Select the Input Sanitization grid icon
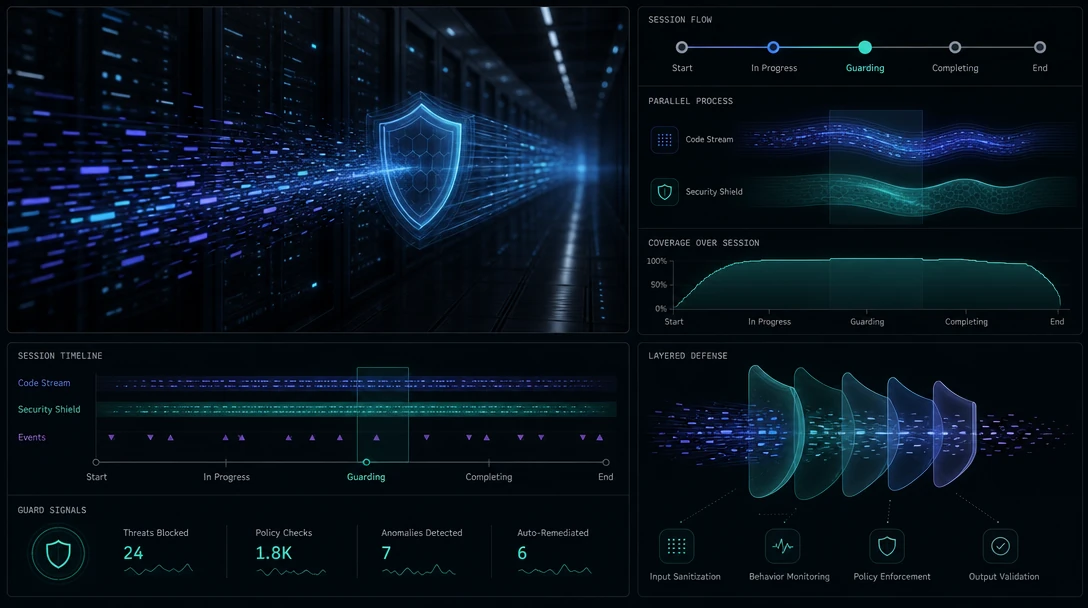This screenshot has width=1088, height=608. (677, 546)
